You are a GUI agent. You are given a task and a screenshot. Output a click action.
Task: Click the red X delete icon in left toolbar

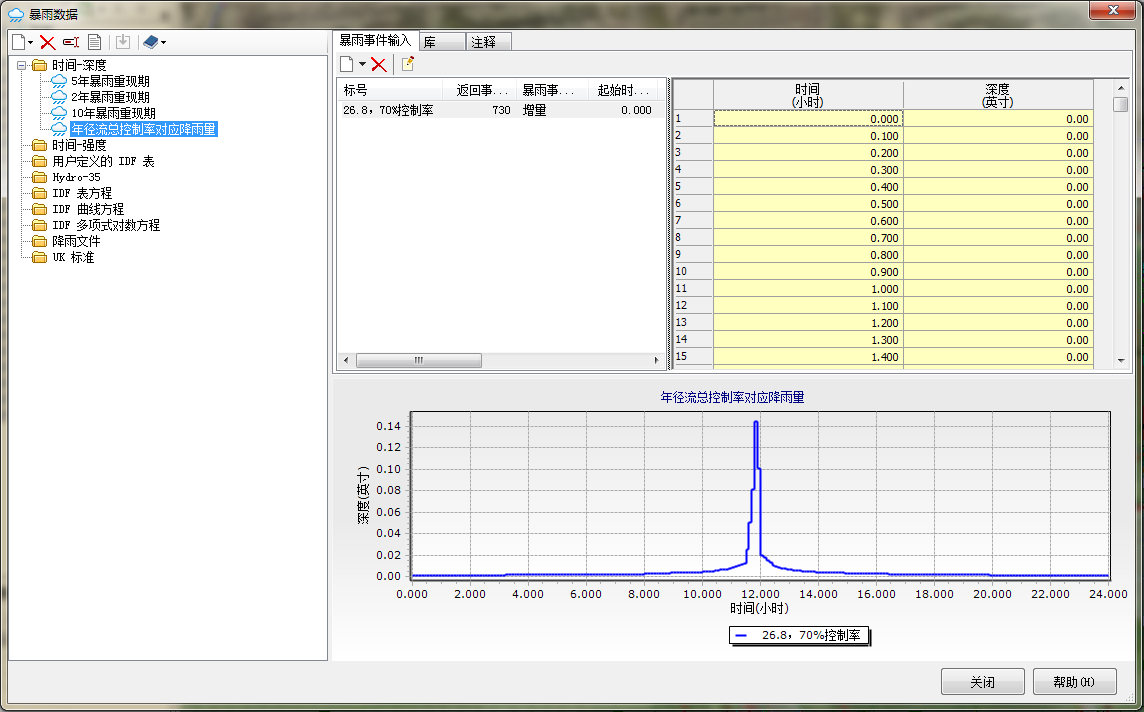[x=47, y=42]
